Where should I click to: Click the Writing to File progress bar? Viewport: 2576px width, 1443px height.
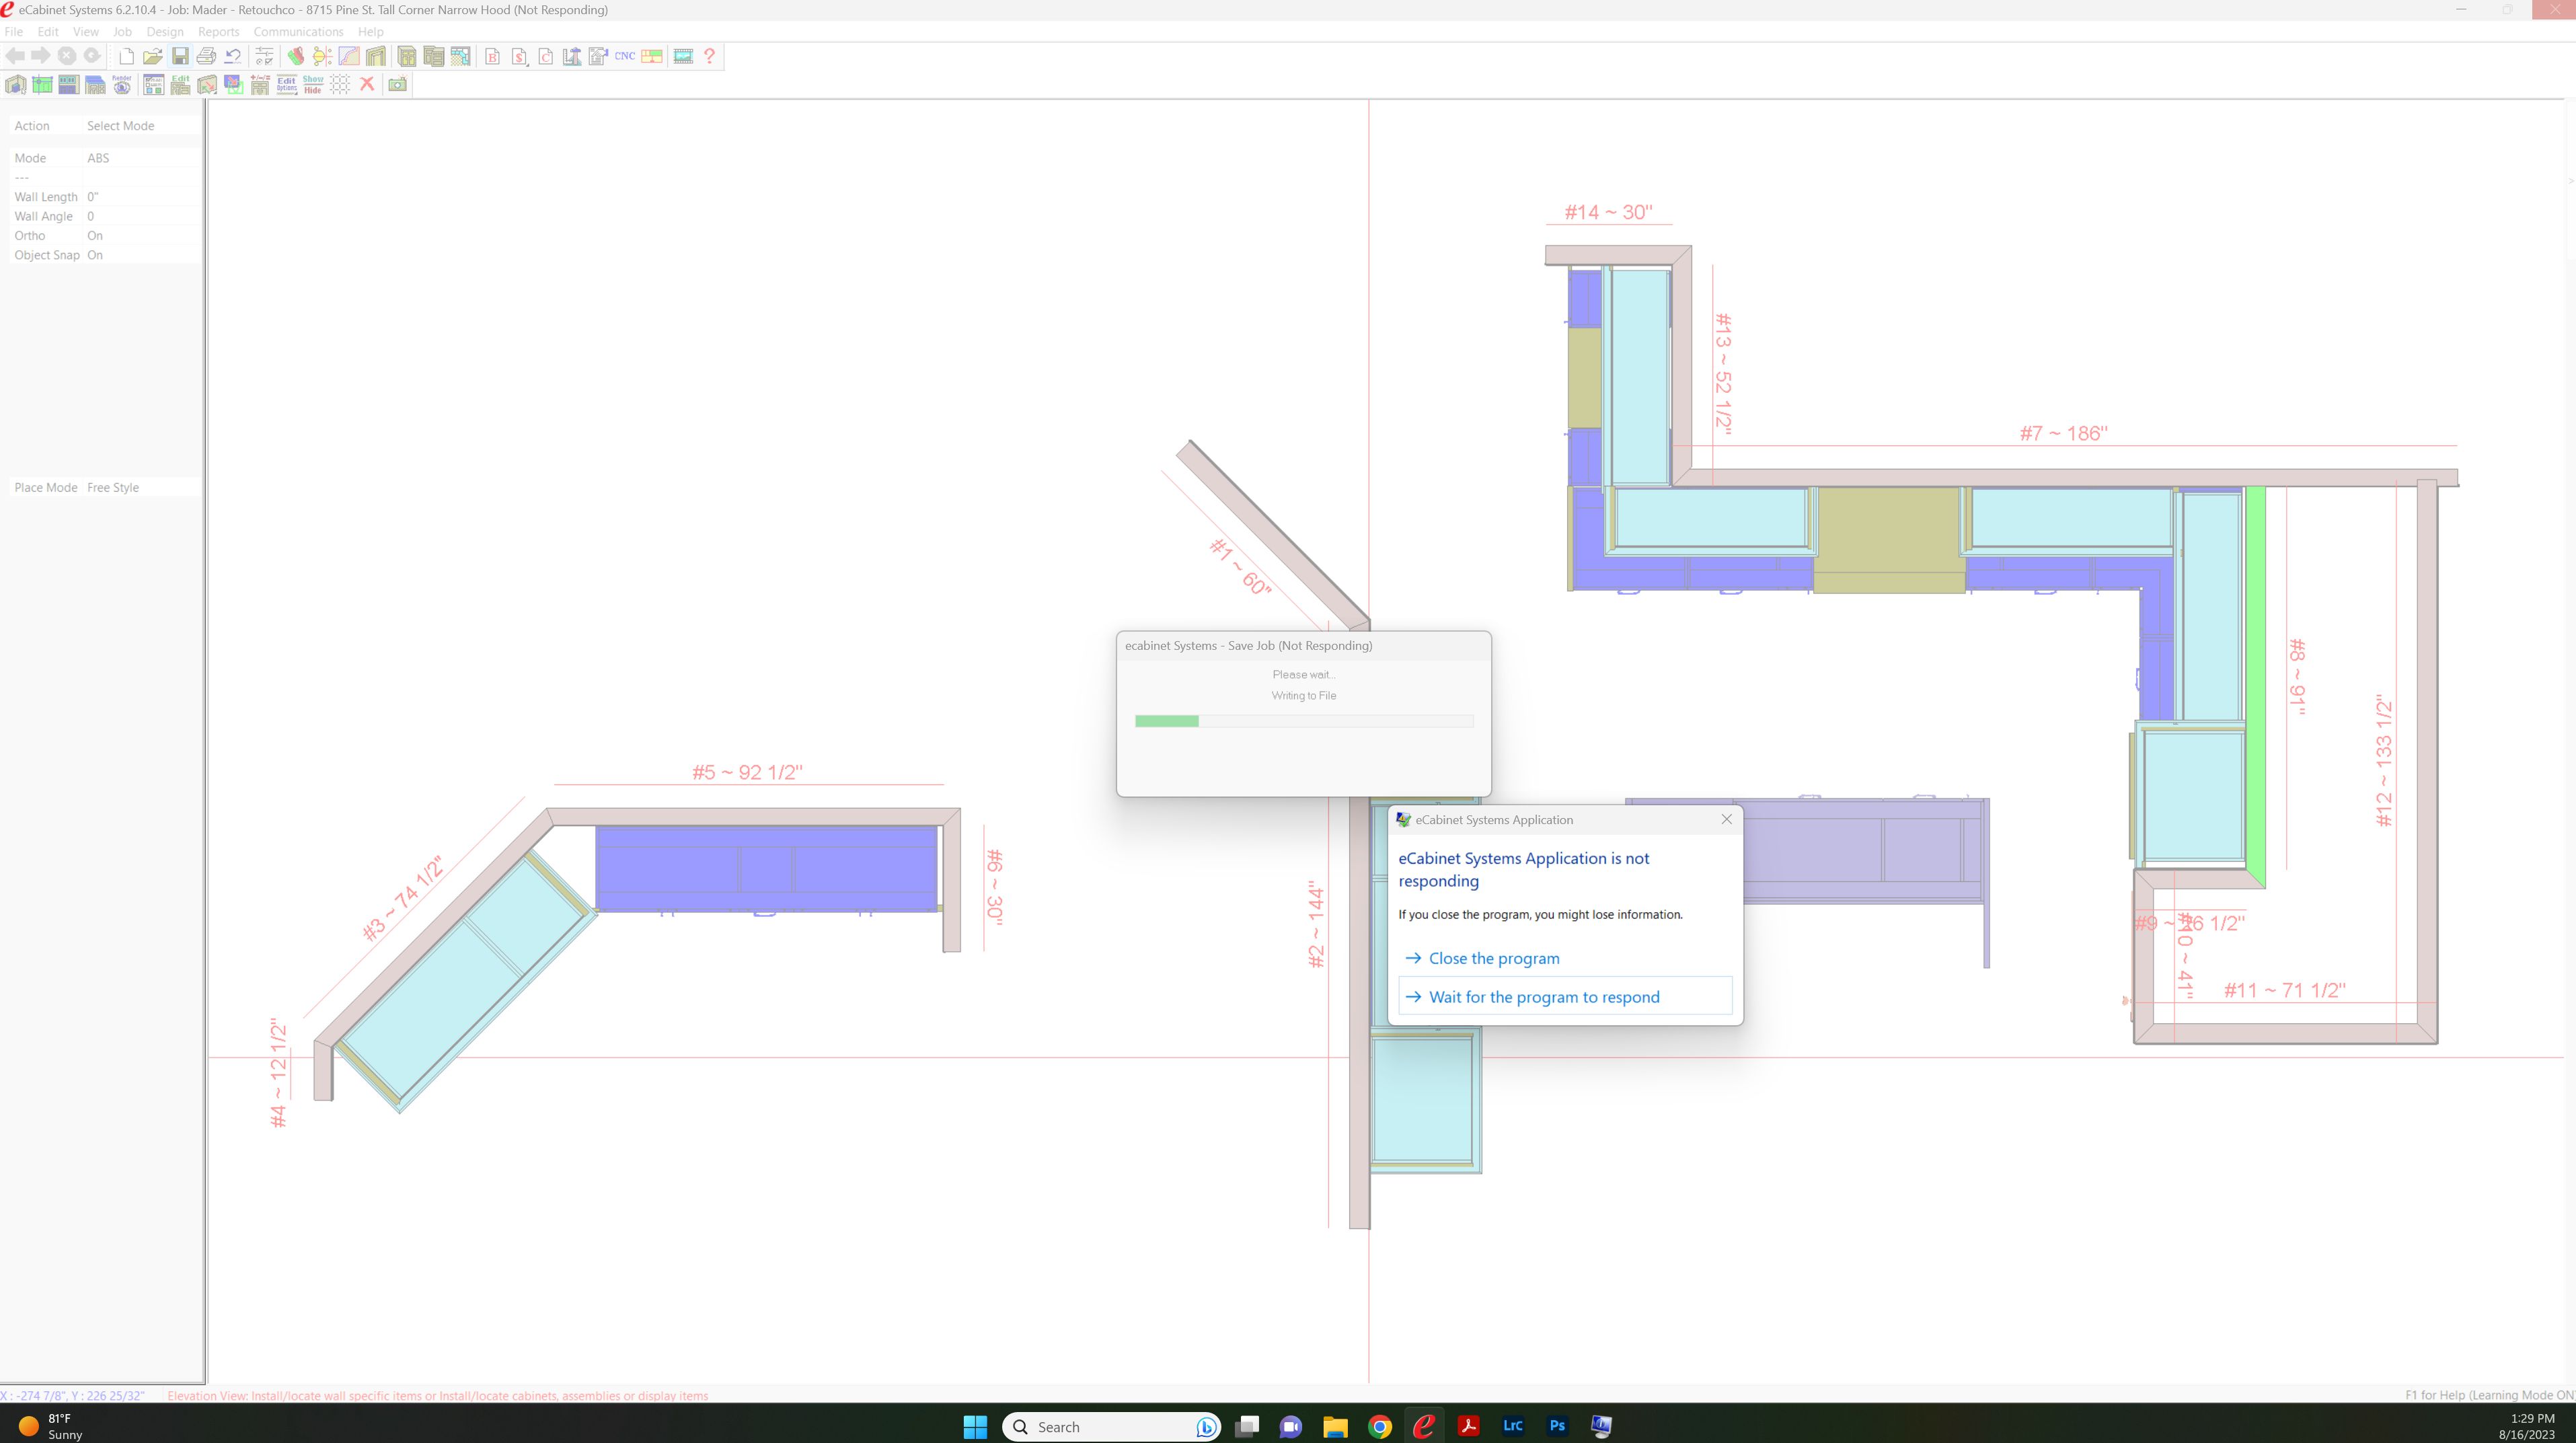[1303, 721]
